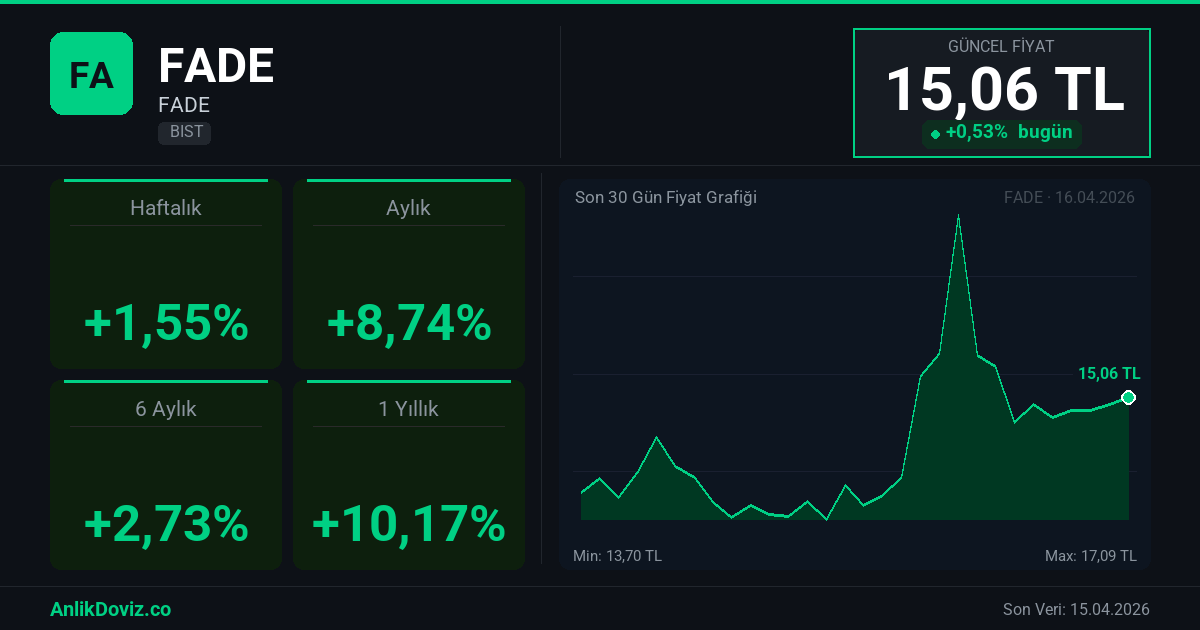Select the 6 Aylık card header
The width and height of the screenshot is (1200, 630).
tap(166, 408)
